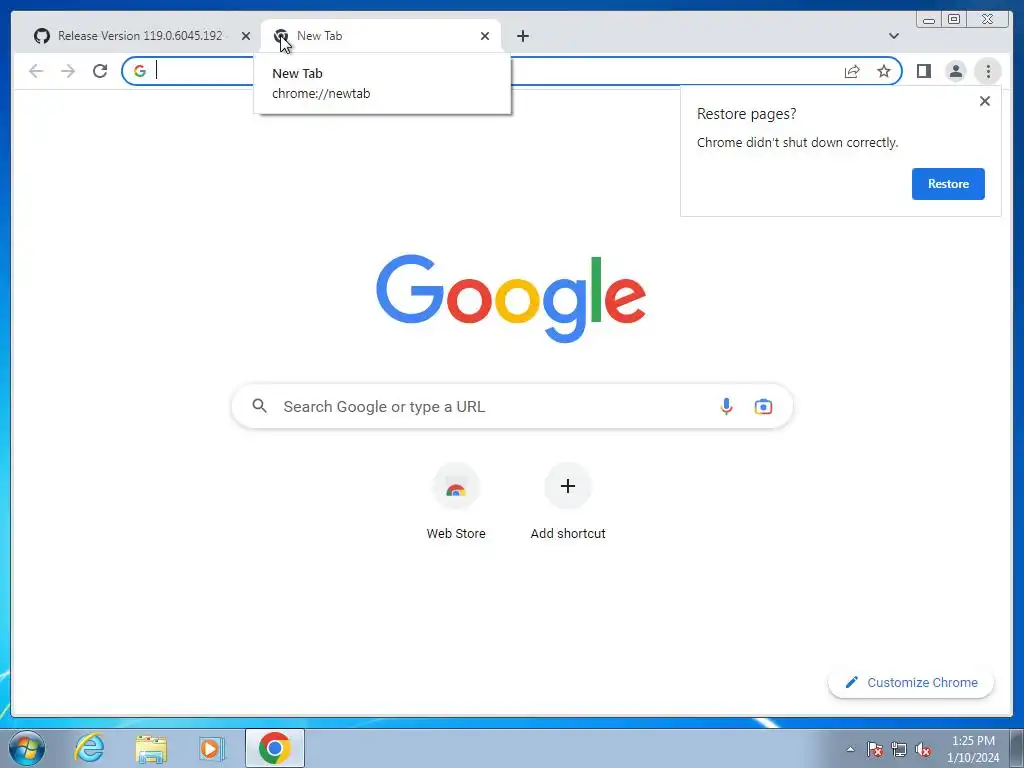Open the tab search chevron
The image size is (1024, 768).
pyautogui.click(x=893, y=36)
